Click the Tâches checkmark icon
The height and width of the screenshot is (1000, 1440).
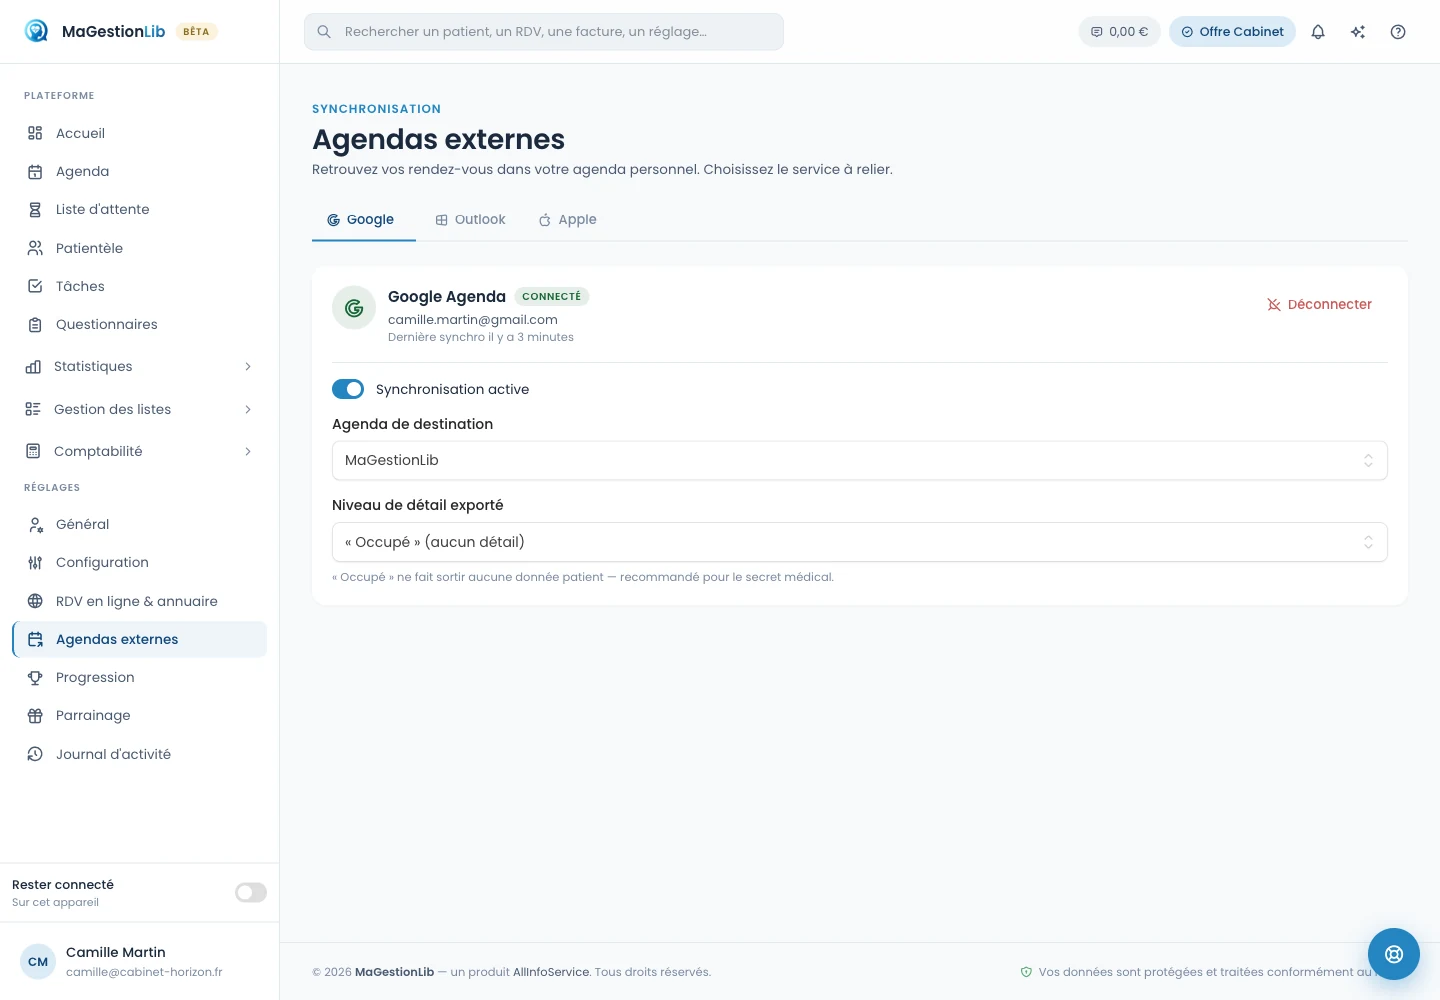(x=35, y=286)
